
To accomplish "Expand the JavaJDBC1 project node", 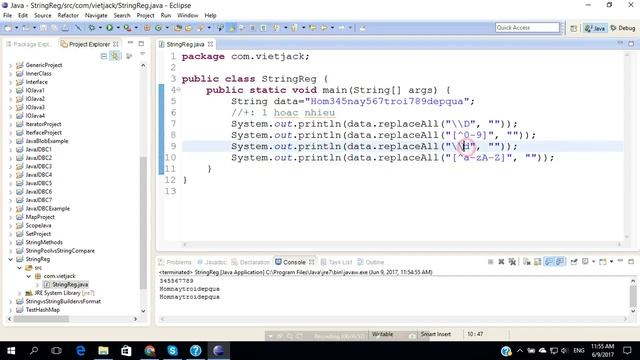I will 10,149.
